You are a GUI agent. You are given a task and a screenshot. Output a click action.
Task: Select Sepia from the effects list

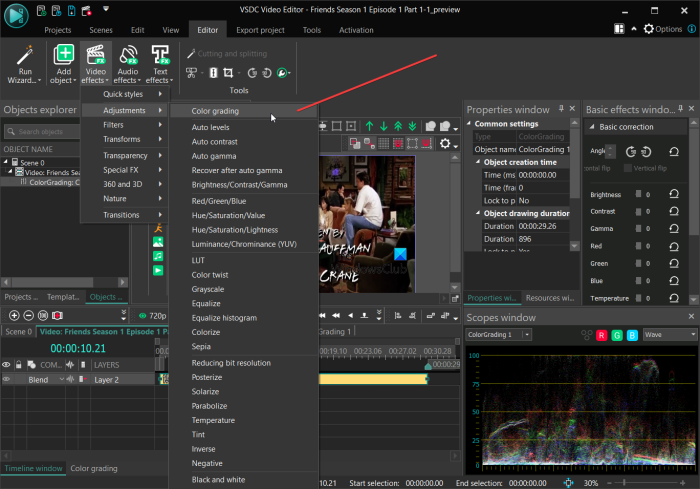(202, 345)
